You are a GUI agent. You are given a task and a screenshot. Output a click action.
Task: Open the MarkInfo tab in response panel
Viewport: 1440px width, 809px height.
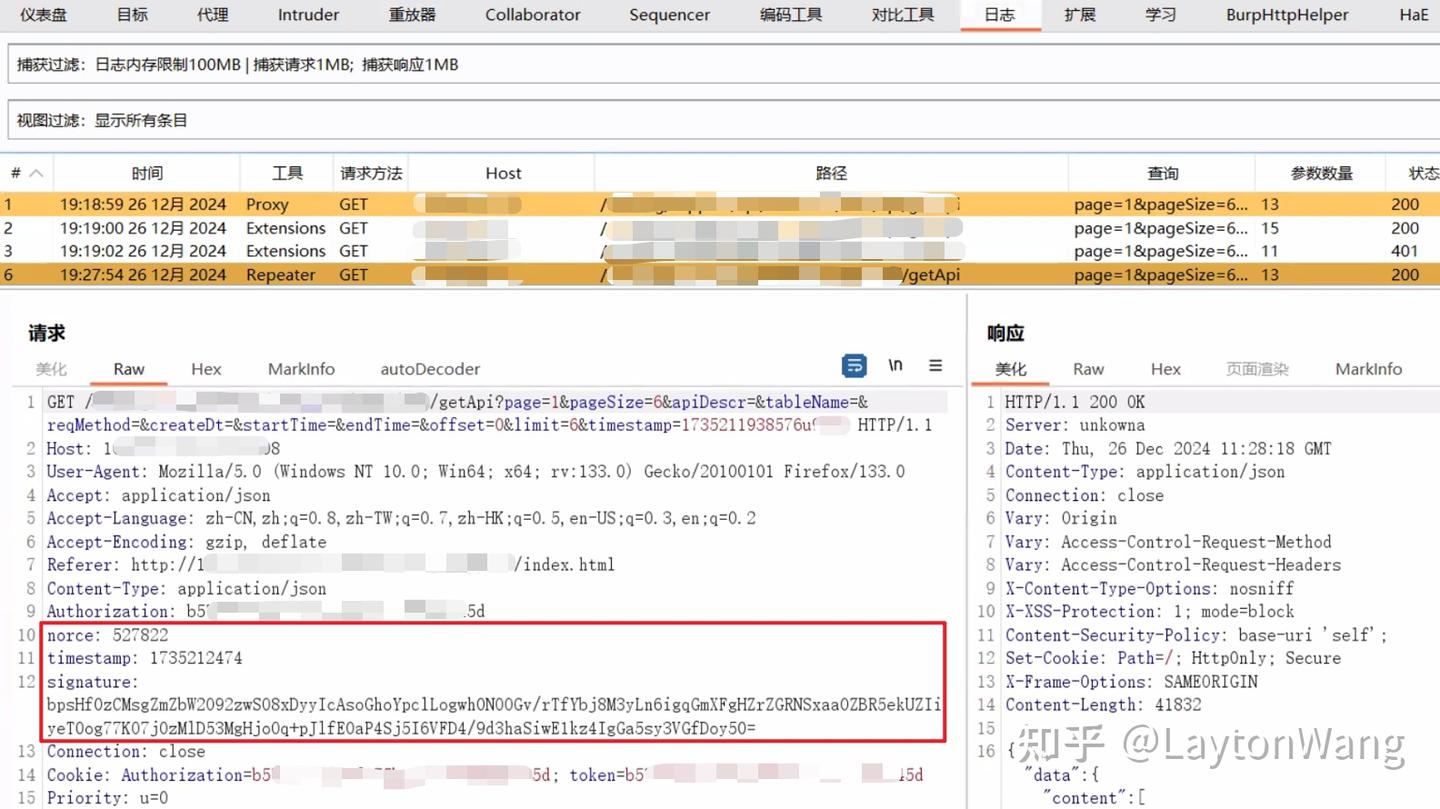pyautogui.click(x=1368, y=369)
